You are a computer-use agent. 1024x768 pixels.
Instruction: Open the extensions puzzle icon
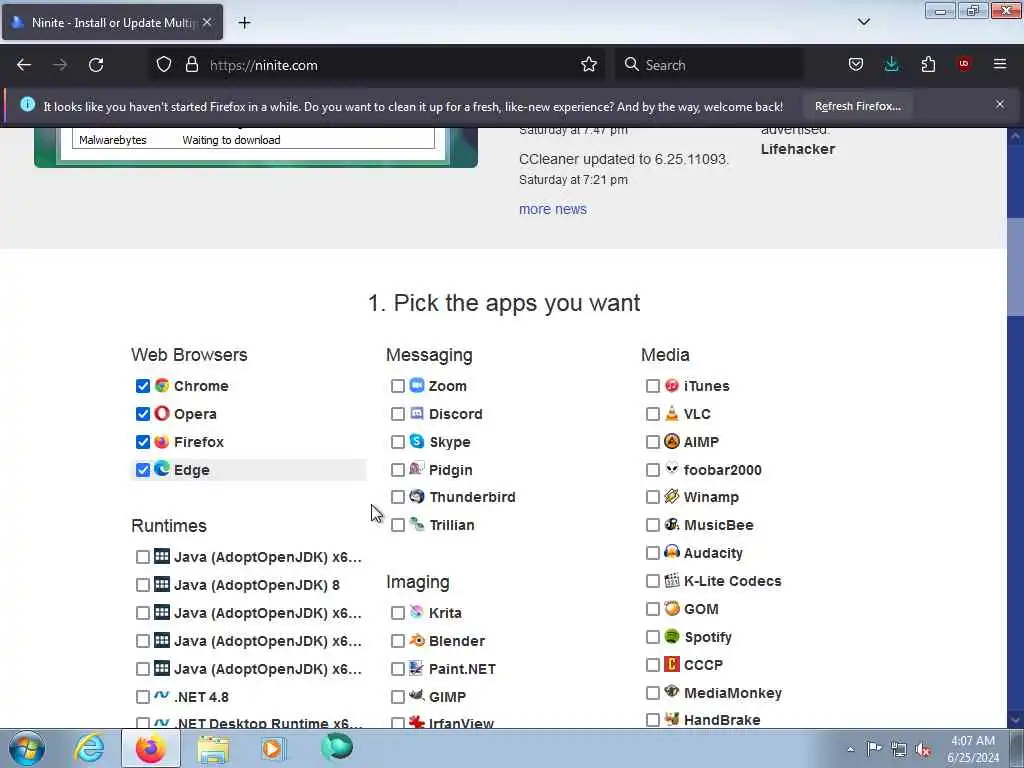(928, 65)
